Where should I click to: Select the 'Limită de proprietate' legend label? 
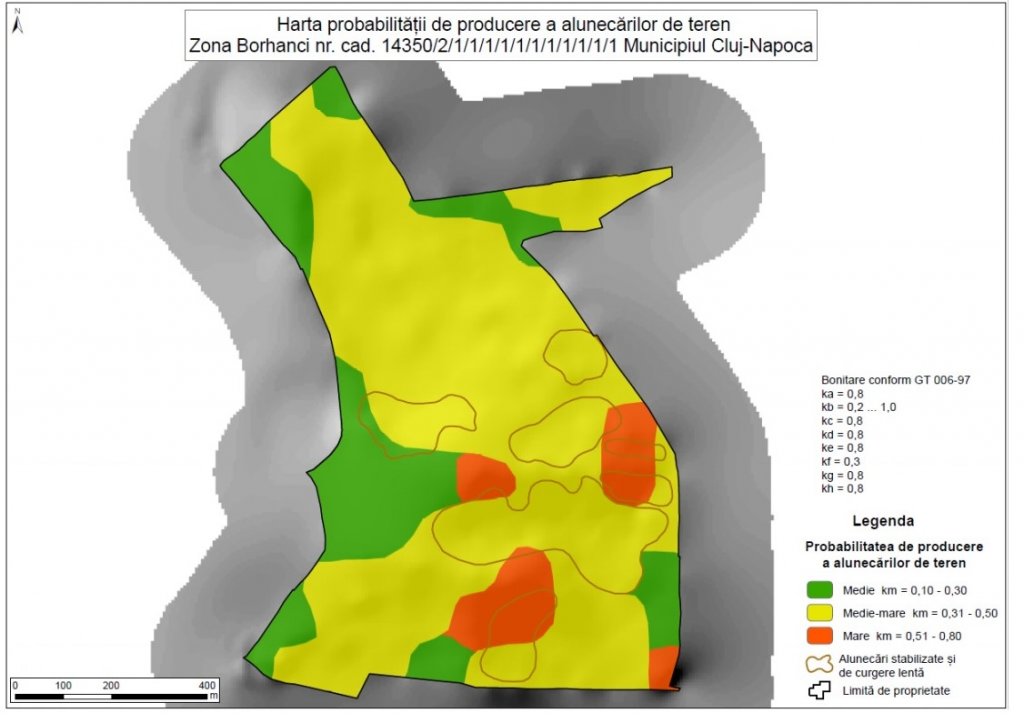tap(893, 690)
